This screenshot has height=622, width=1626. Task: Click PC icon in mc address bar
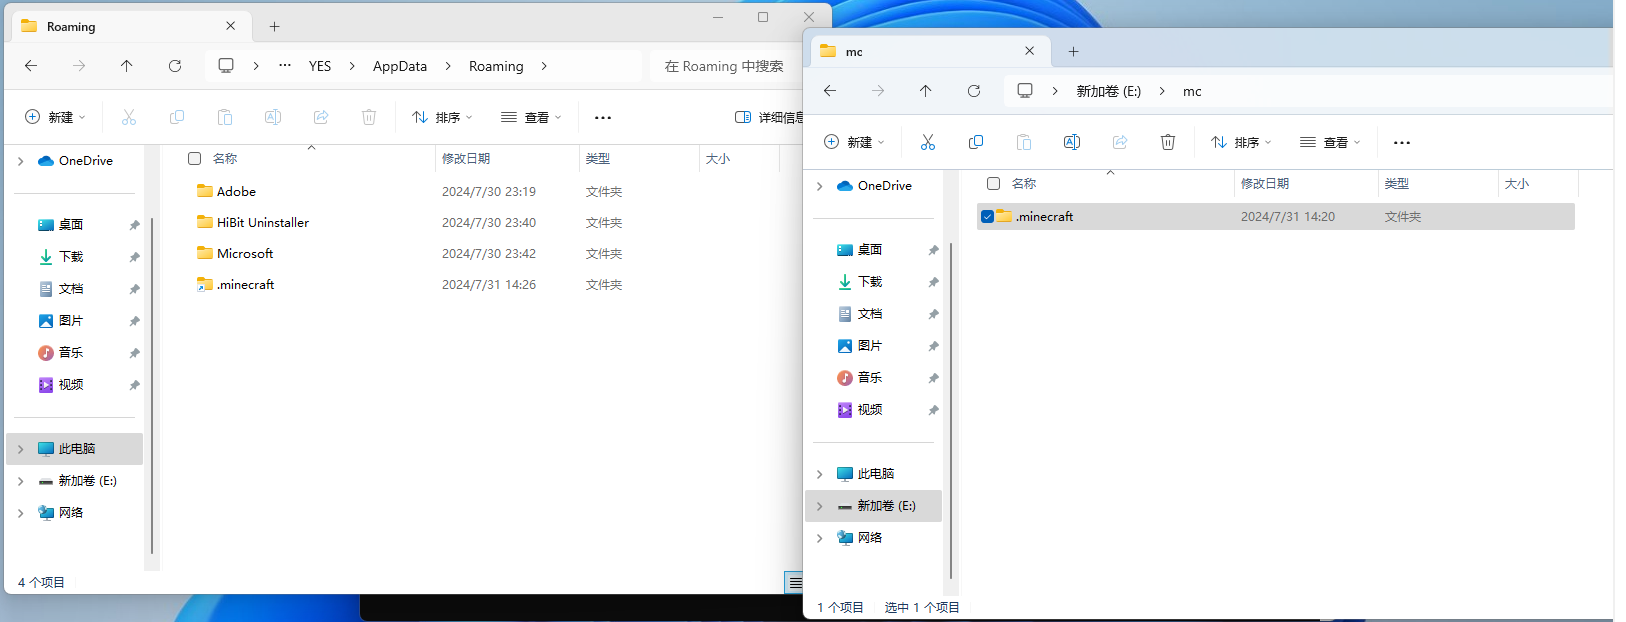(x=1025, y=91)
